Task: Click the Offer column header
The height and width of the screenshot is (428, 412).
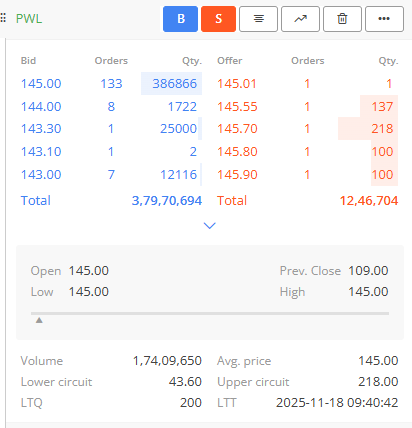Action: click(230, 61)
